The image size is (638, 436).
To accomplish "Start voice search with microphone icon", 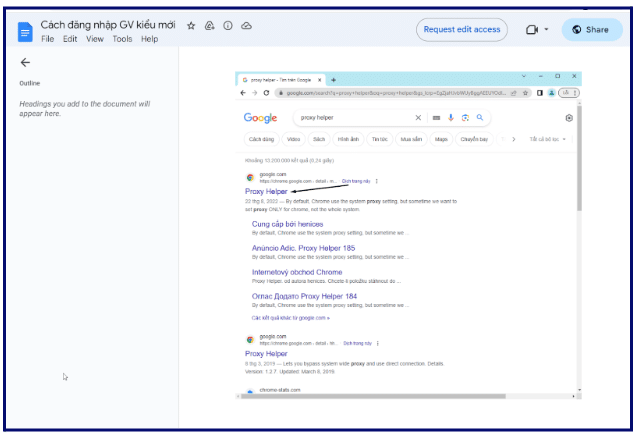I will [x=451, y=118].
